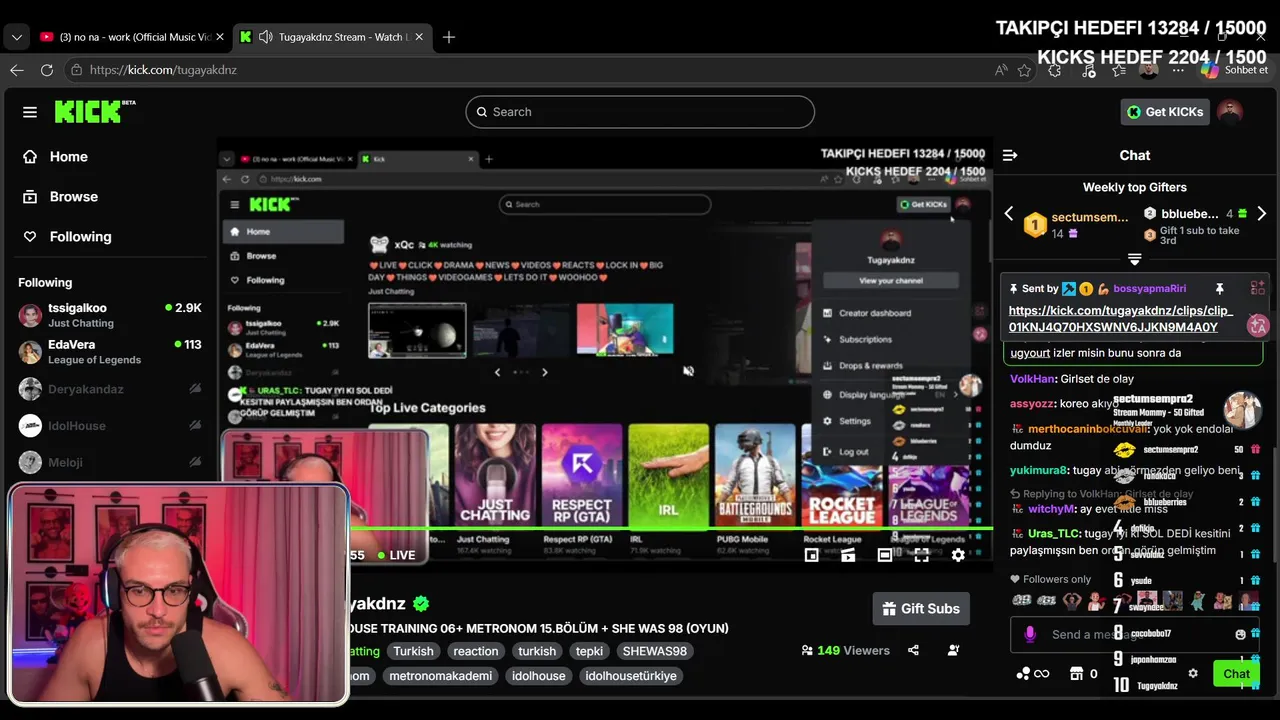Open the tab search dropdown chevron
The image size is (1280, 720).
(16, 37)
